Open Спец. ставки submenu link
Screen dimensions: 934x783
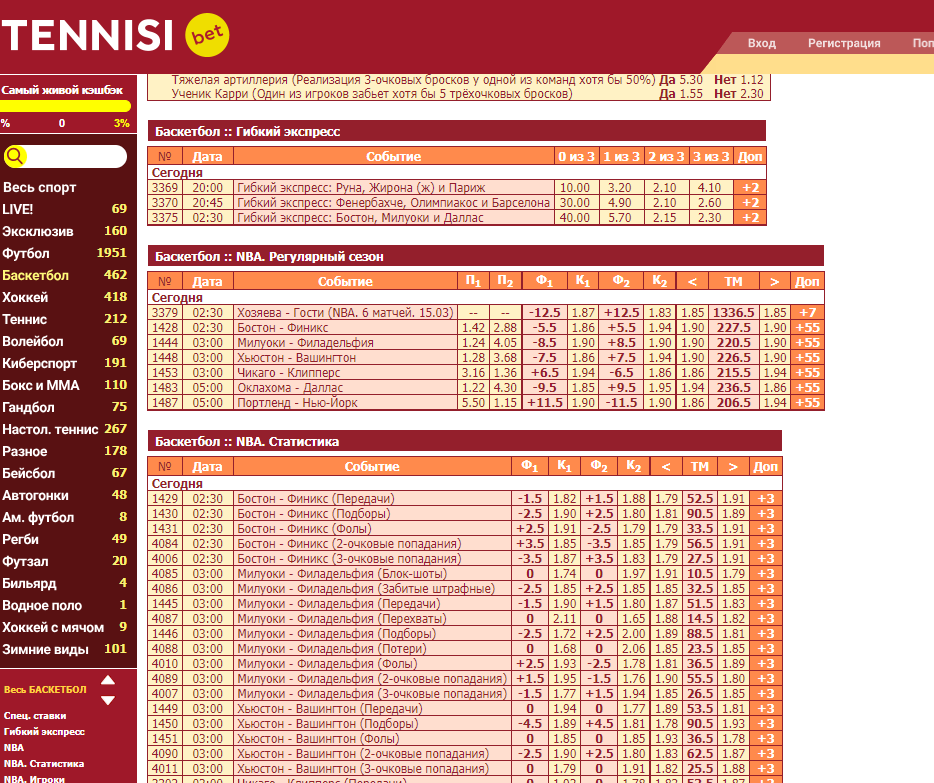pyautogui.click(x=35, y=716)
